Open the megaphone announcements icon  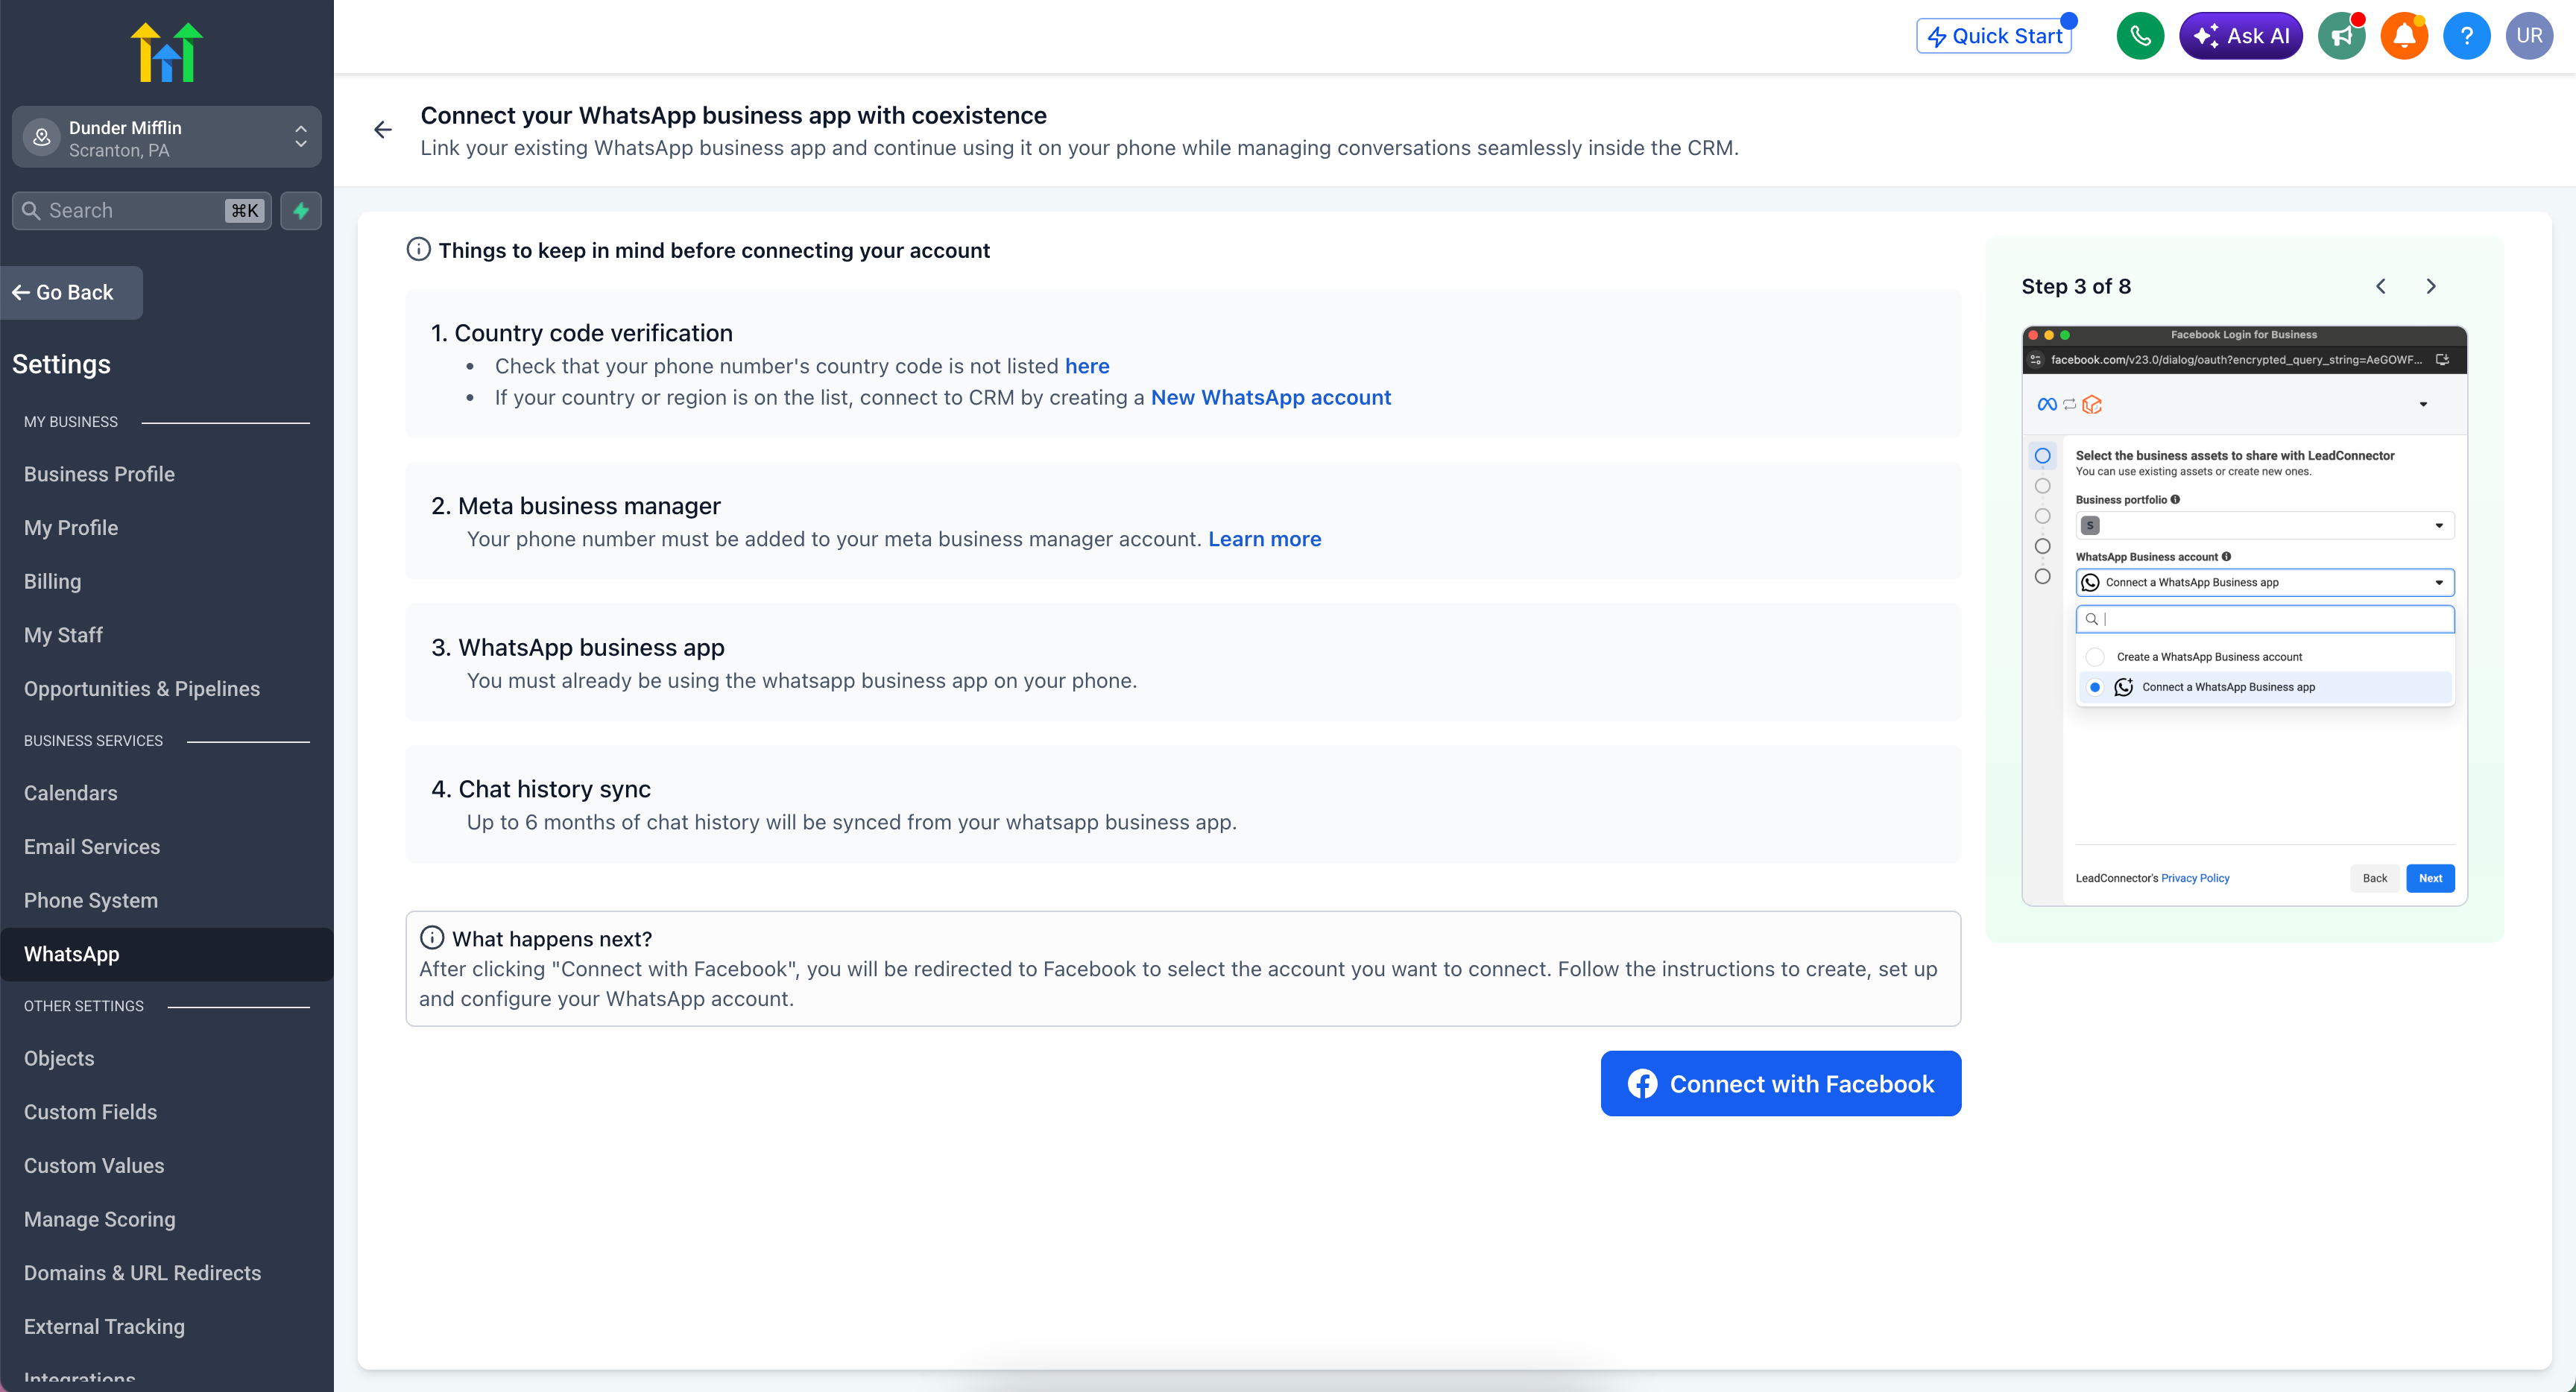2341,36
